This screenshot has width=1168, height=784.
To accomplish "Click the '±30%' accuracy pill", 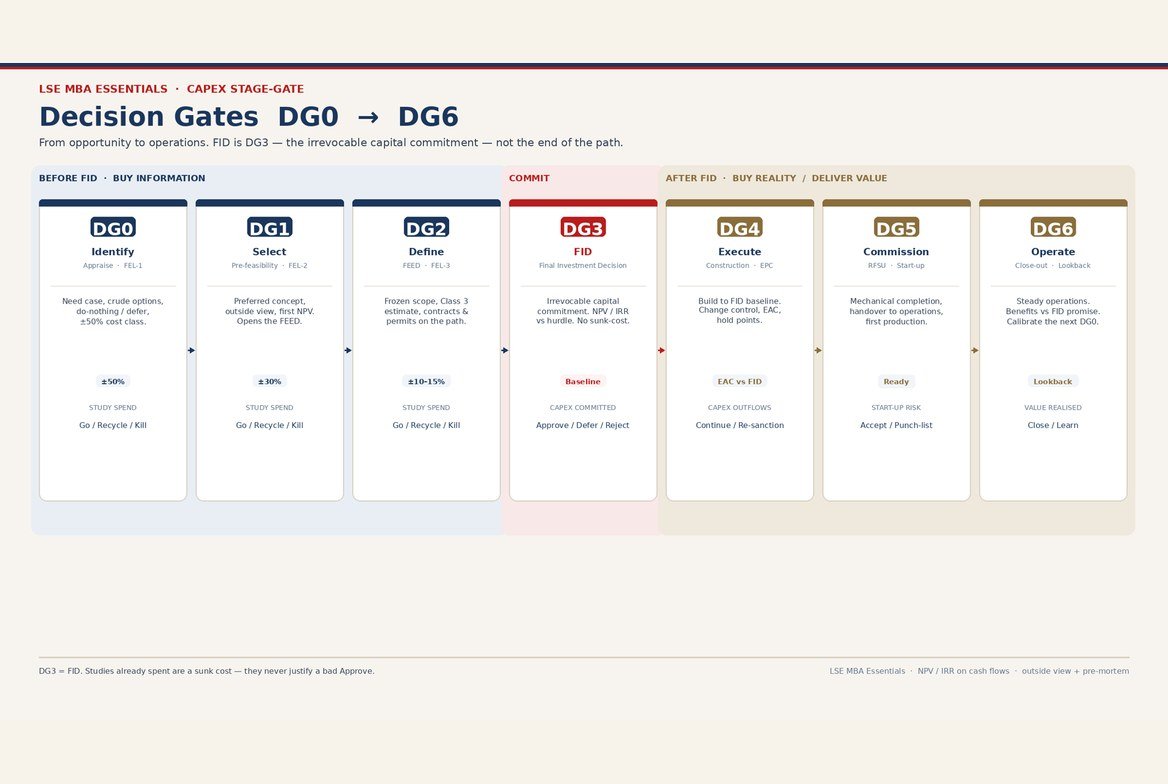I will coord(270,382).
